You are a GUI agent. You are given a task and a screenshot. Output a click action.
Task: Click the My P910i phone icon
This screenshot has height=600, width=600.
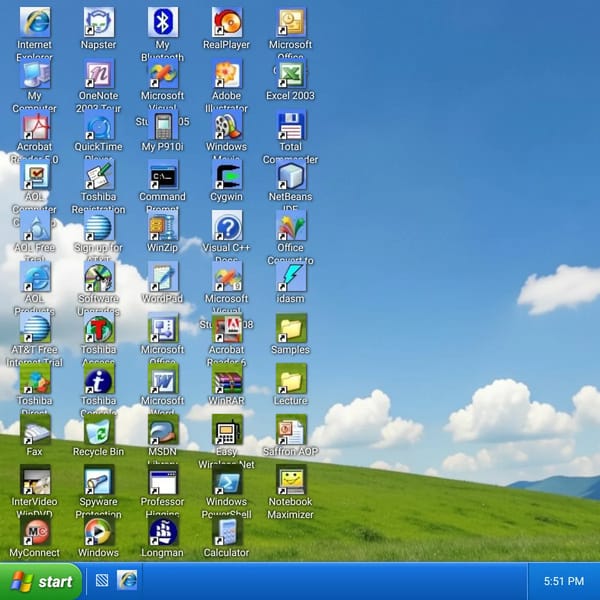163,125
